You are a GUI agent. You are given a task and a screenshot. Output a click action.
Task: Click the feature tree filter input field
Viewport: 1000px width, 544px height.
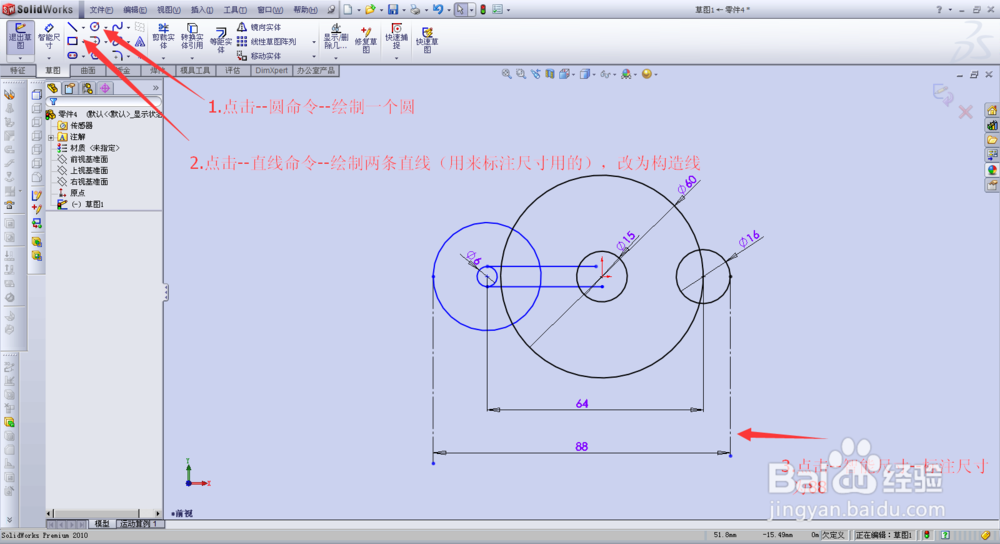coord(103,101)
